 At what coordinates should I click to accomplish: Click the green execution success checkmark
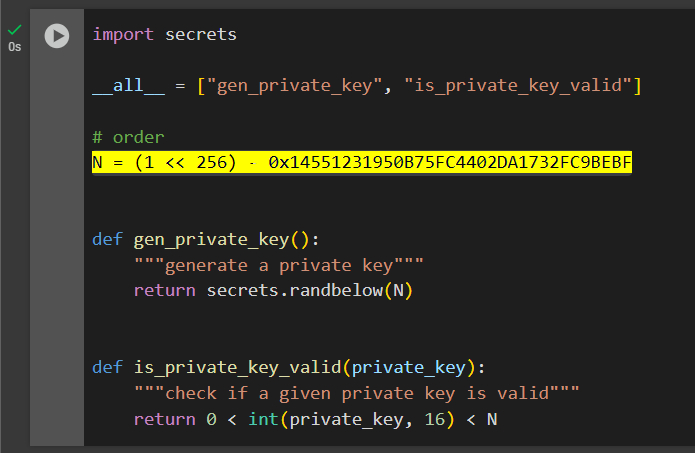point(14,30)
